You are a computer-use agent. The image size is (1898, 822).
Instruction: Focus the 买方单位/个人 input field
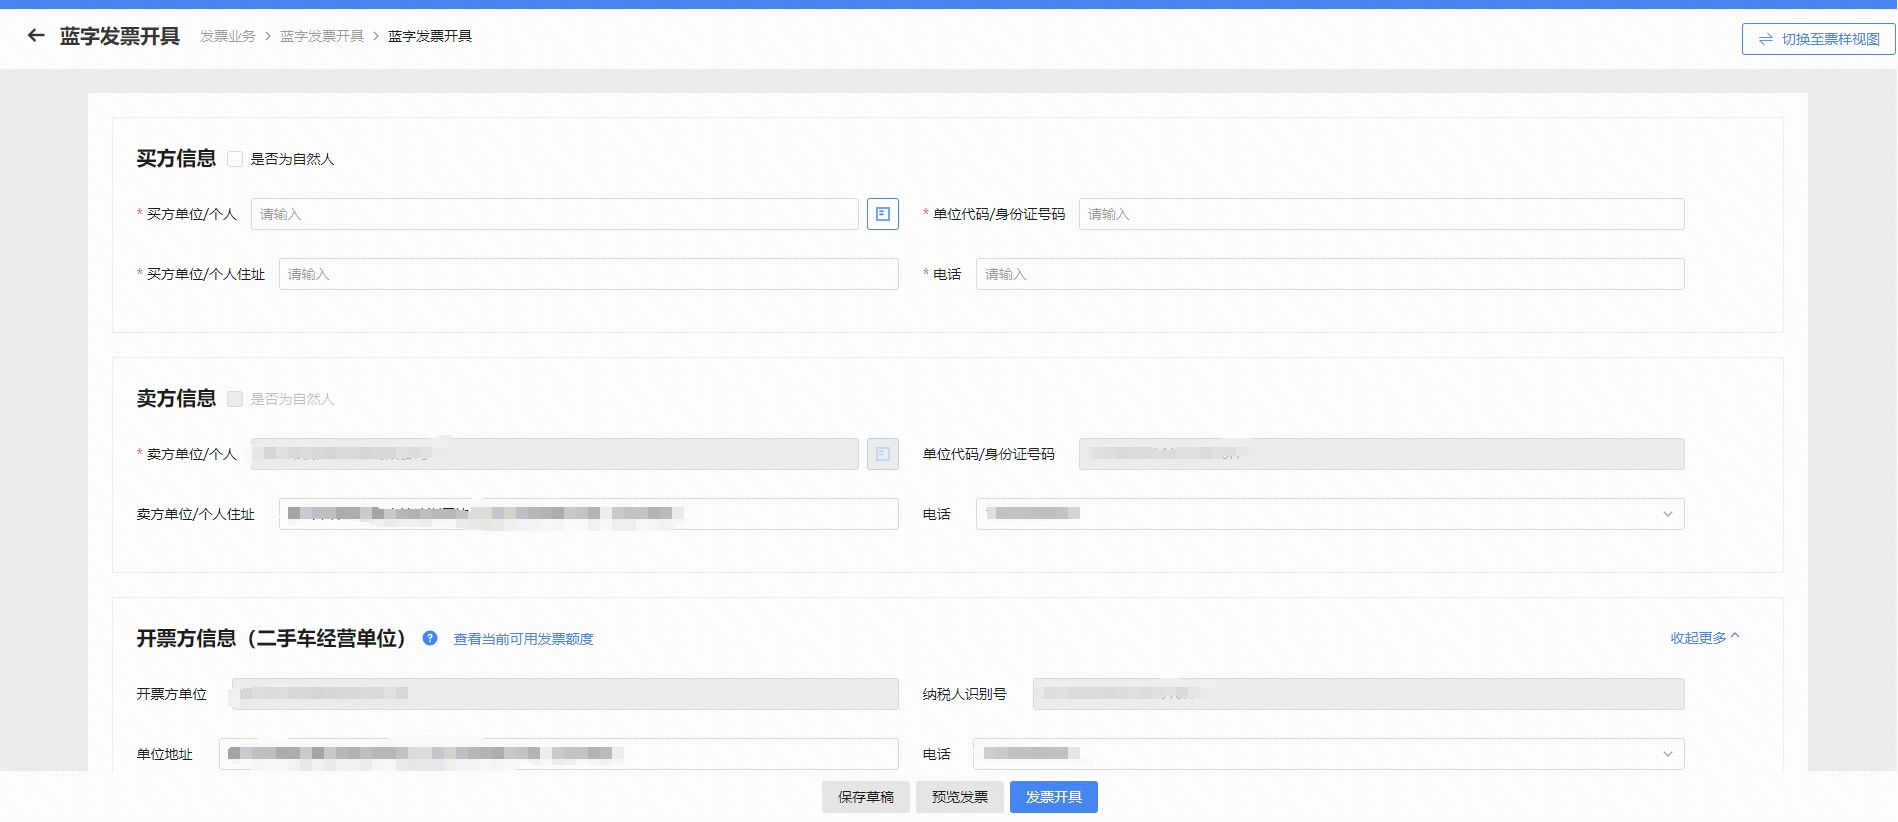tap(554, 214)
